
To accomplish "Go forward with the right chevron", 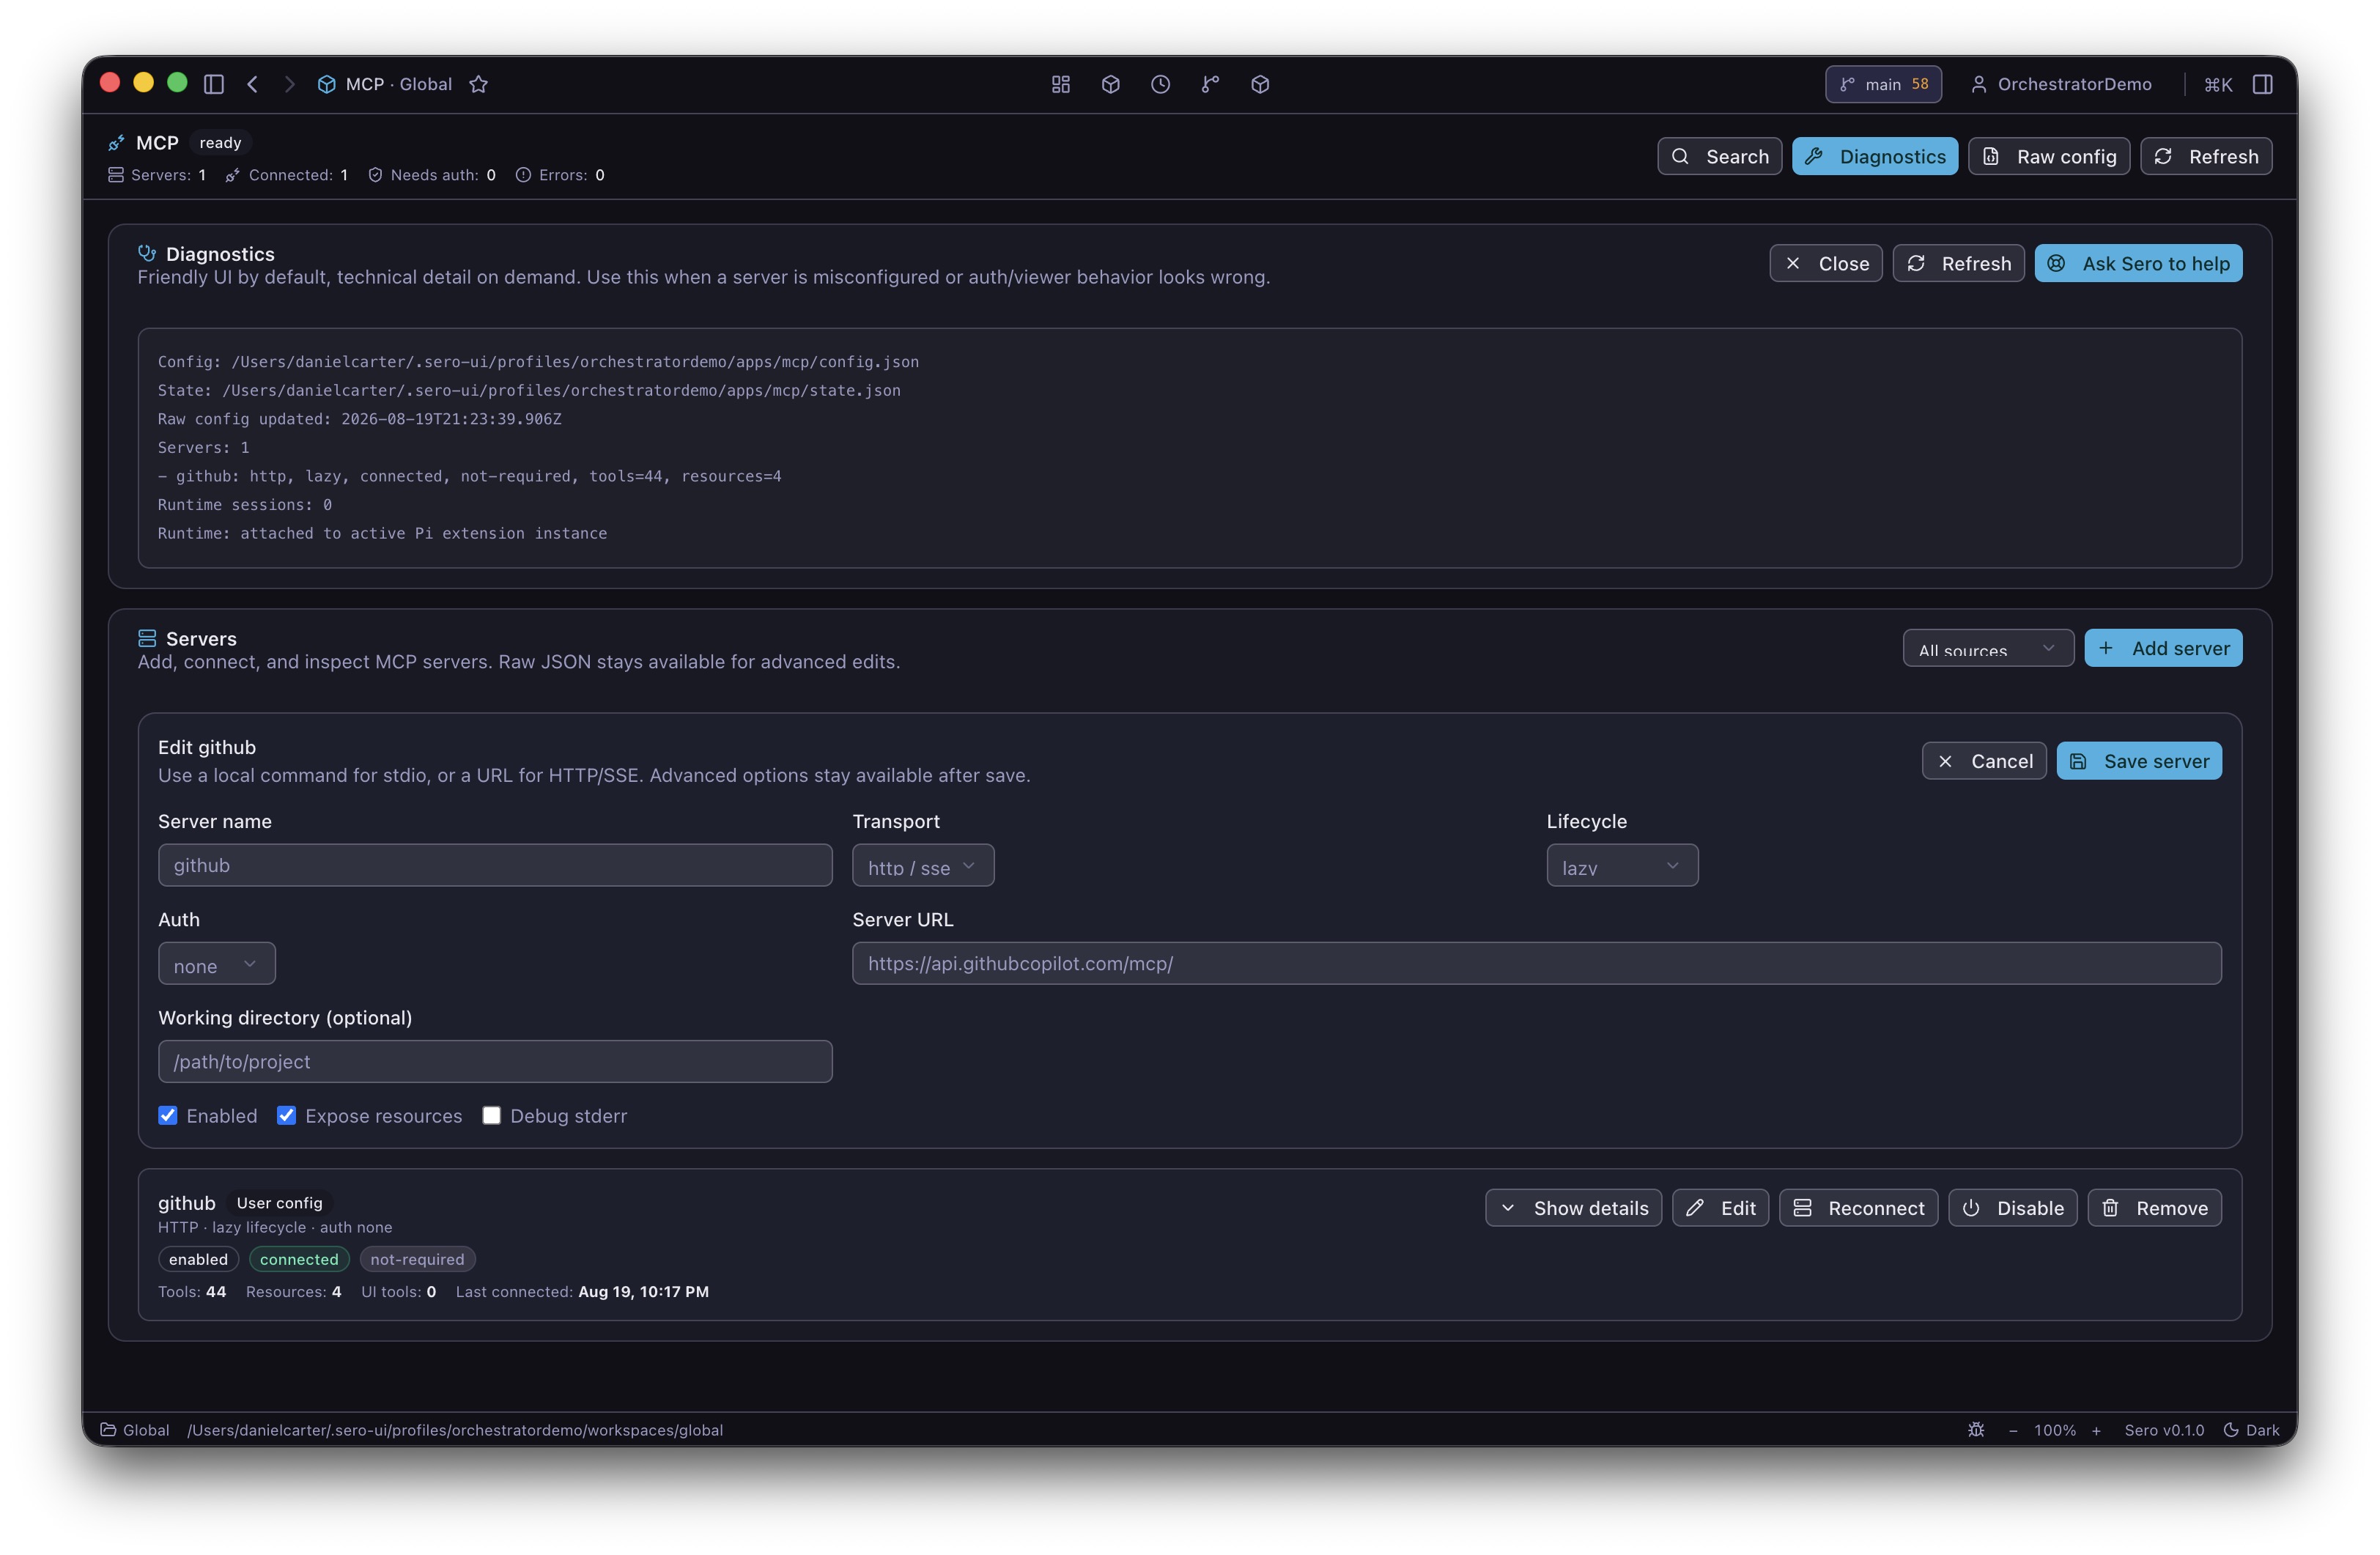I will pos(289,84).
